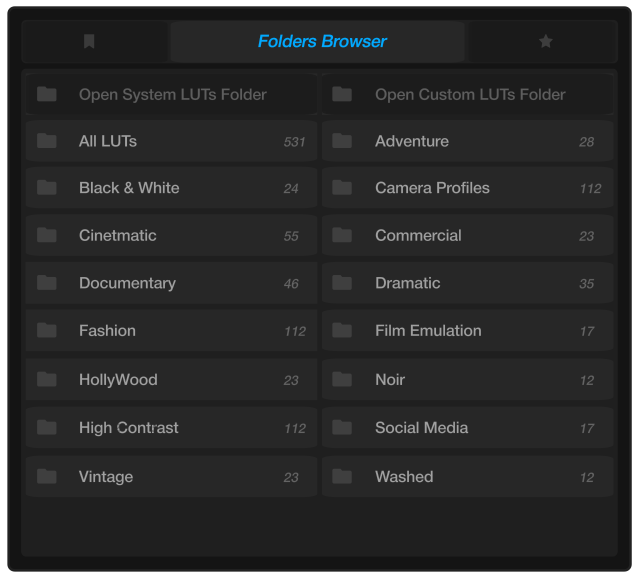The image size is (640, 579).
Task: Open the Social Media folder
Action: pyautogui.click(x=468, y=427)
